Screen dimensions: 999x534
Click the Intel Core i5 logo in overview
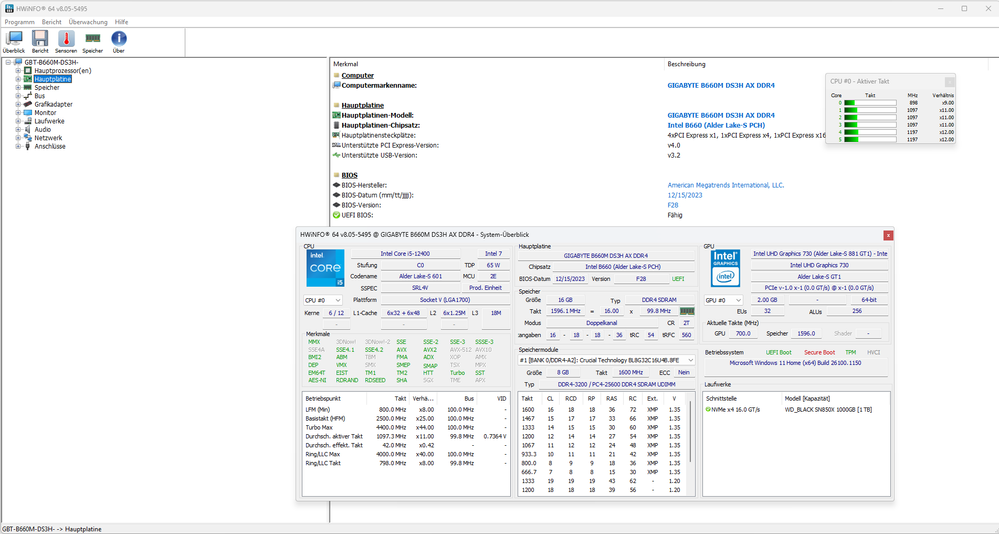click(x=325, y=268)
